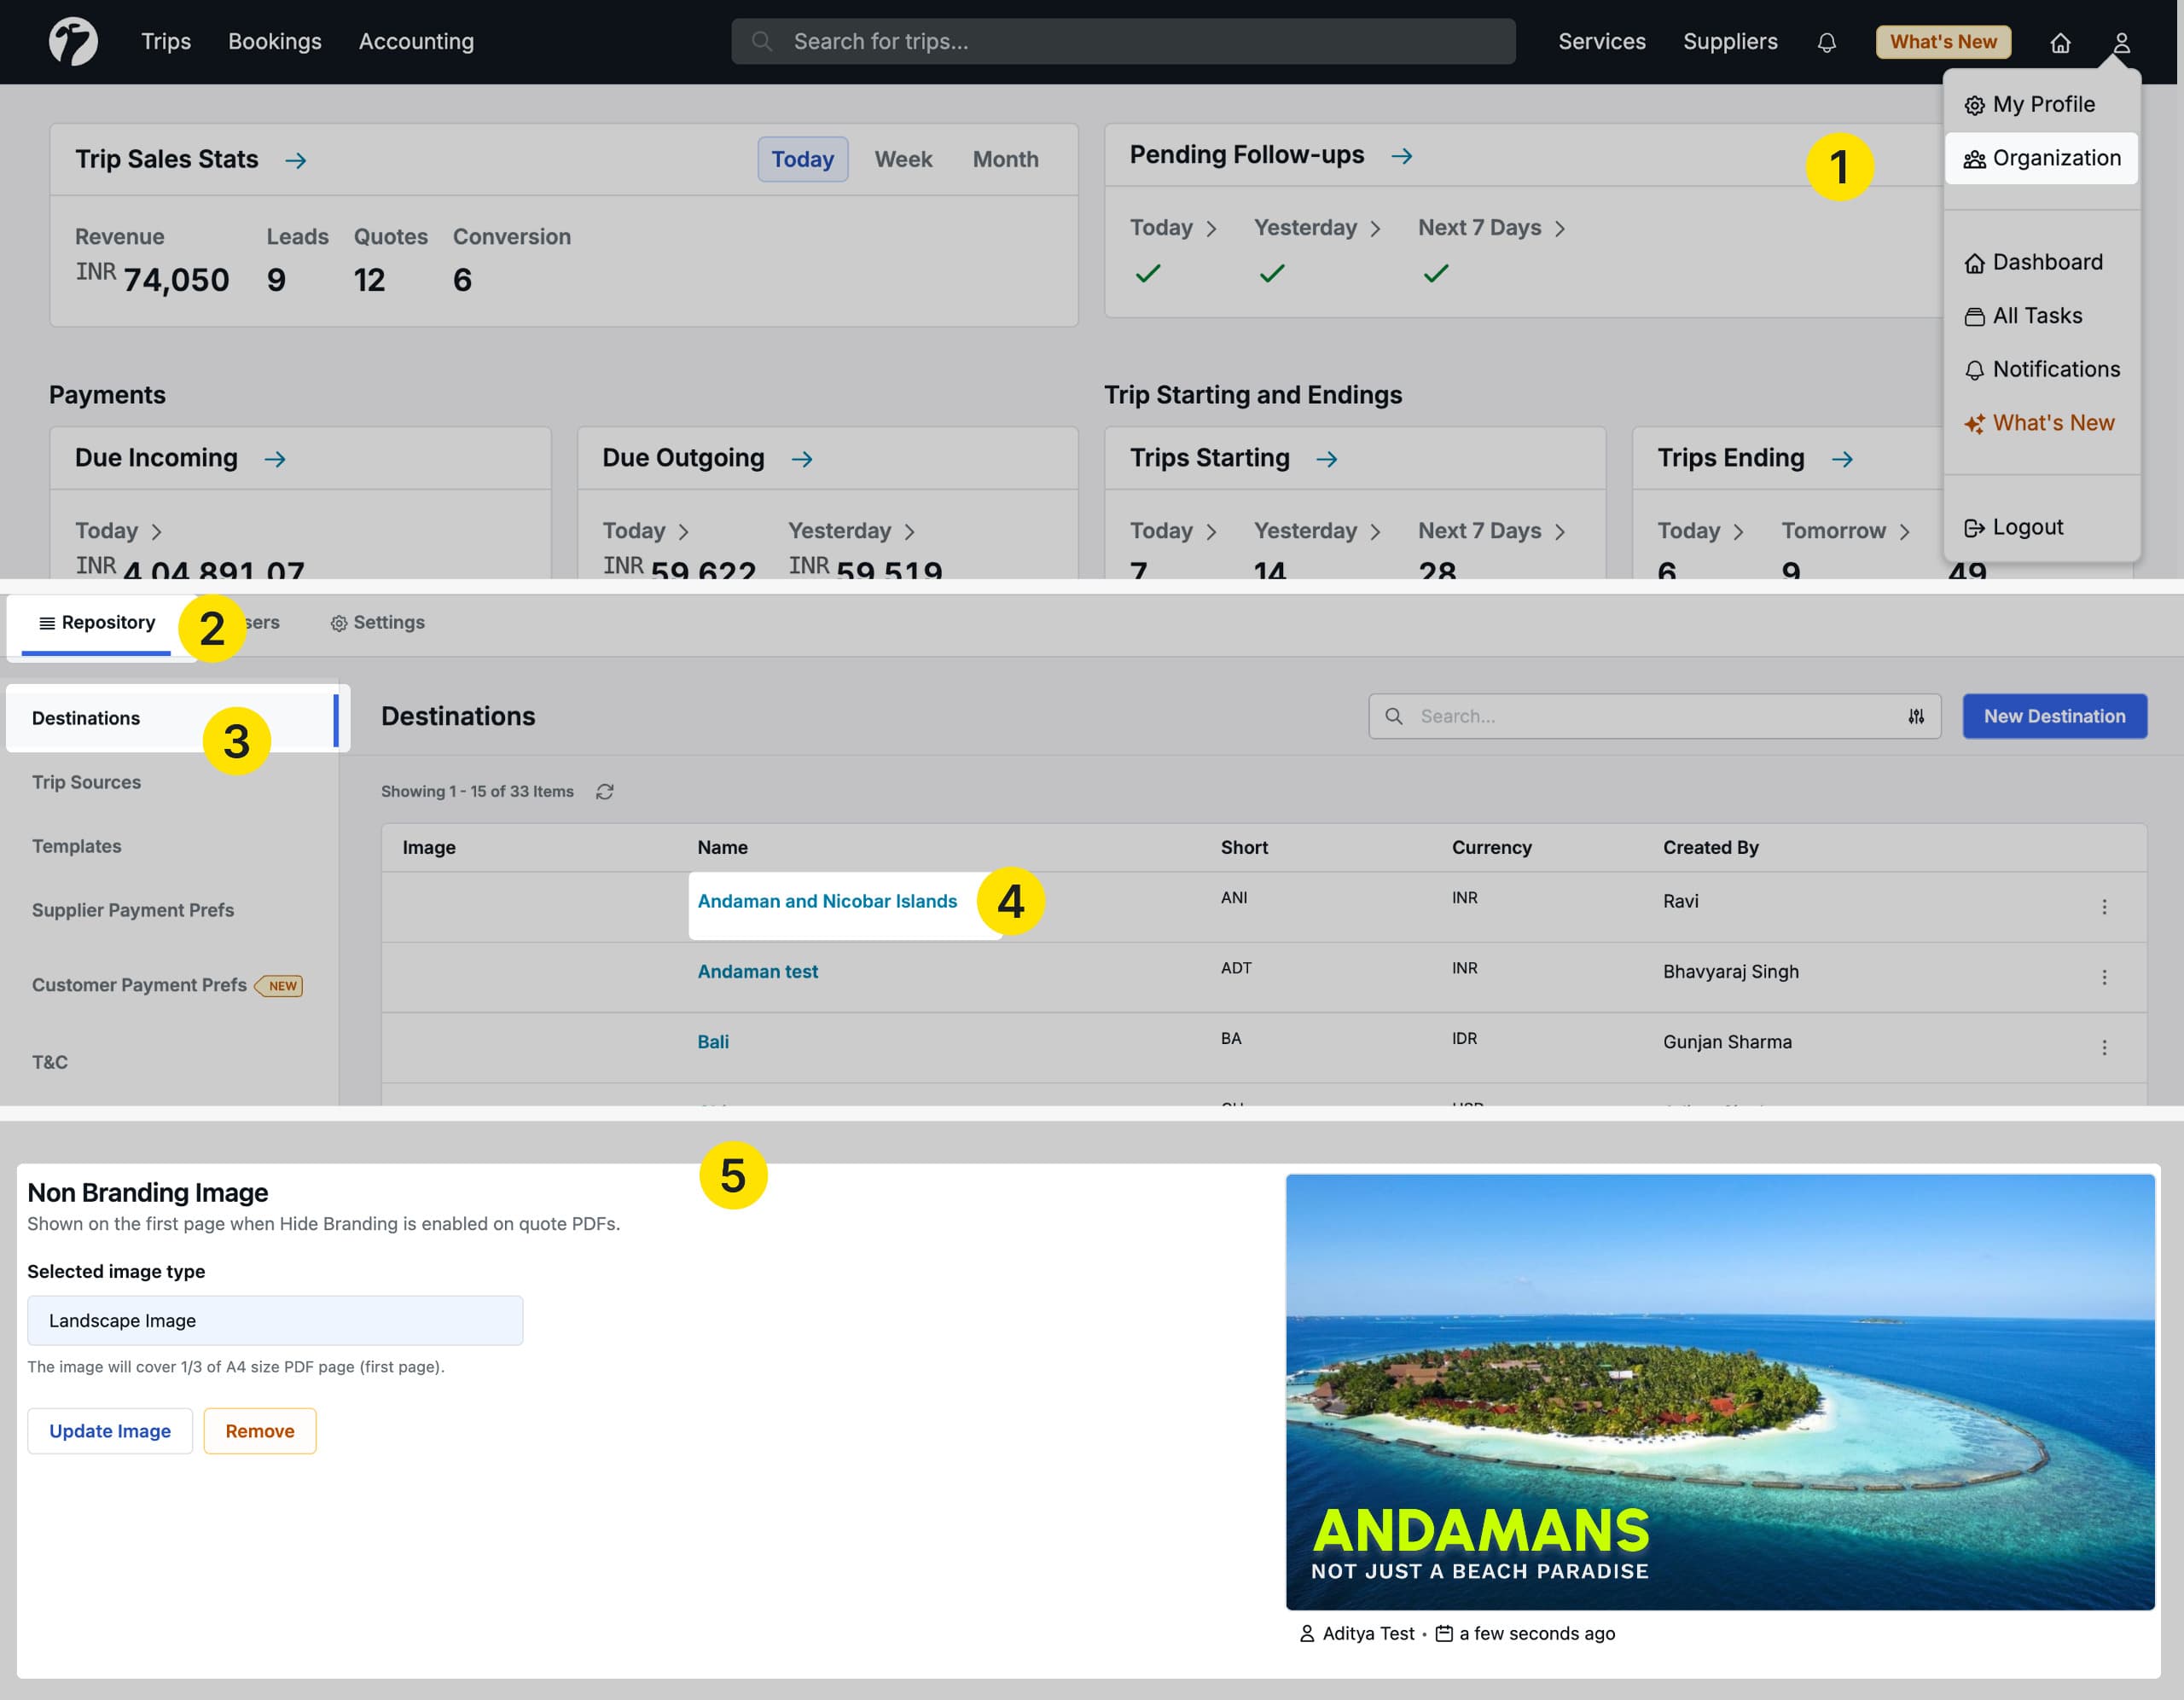Switch to the Settings tab

[x=377, y=623]
